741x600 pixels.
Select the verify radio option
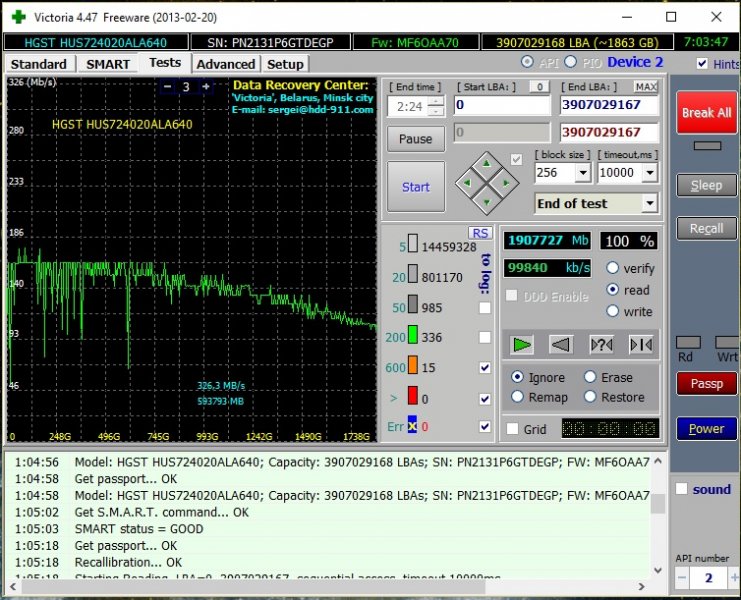coord(612,268)
